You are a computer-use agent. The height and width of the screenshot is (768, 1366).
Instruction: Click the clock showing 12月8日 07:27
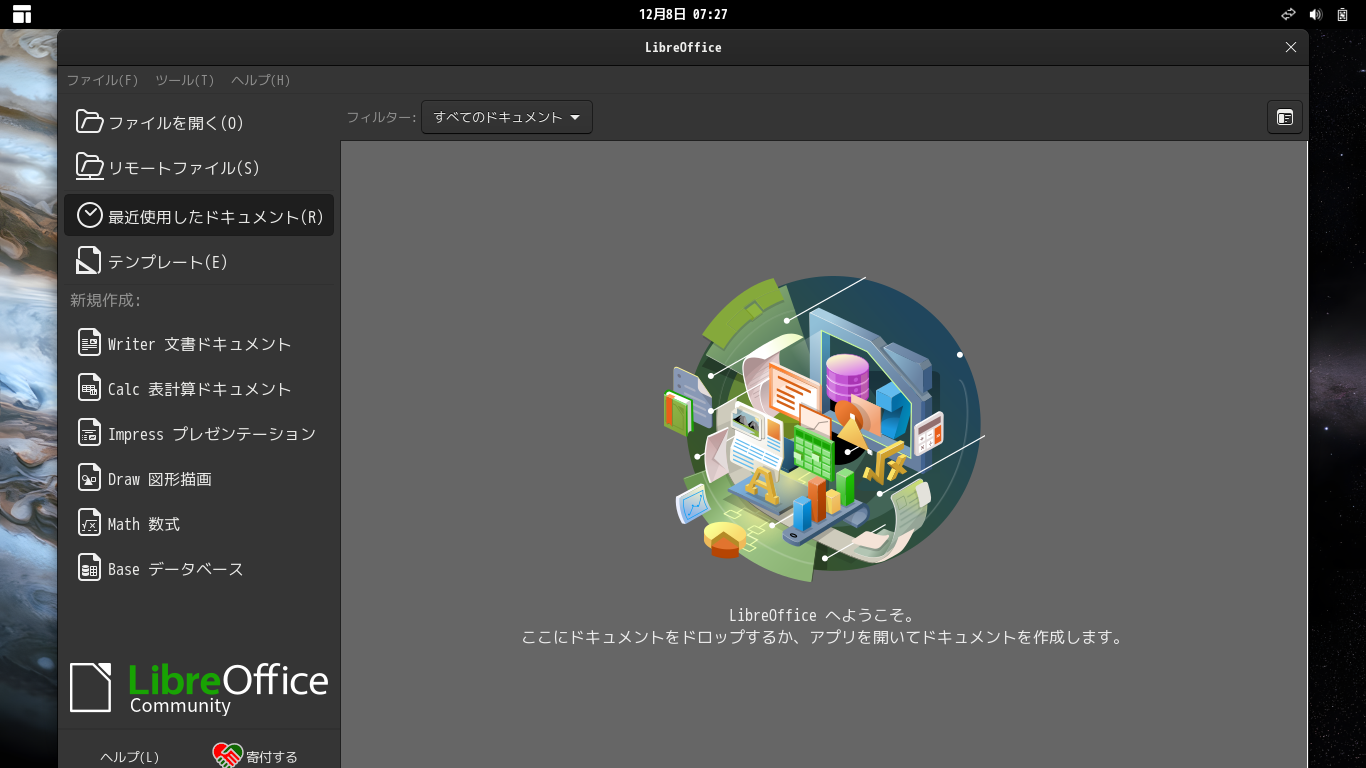[683, 14]
